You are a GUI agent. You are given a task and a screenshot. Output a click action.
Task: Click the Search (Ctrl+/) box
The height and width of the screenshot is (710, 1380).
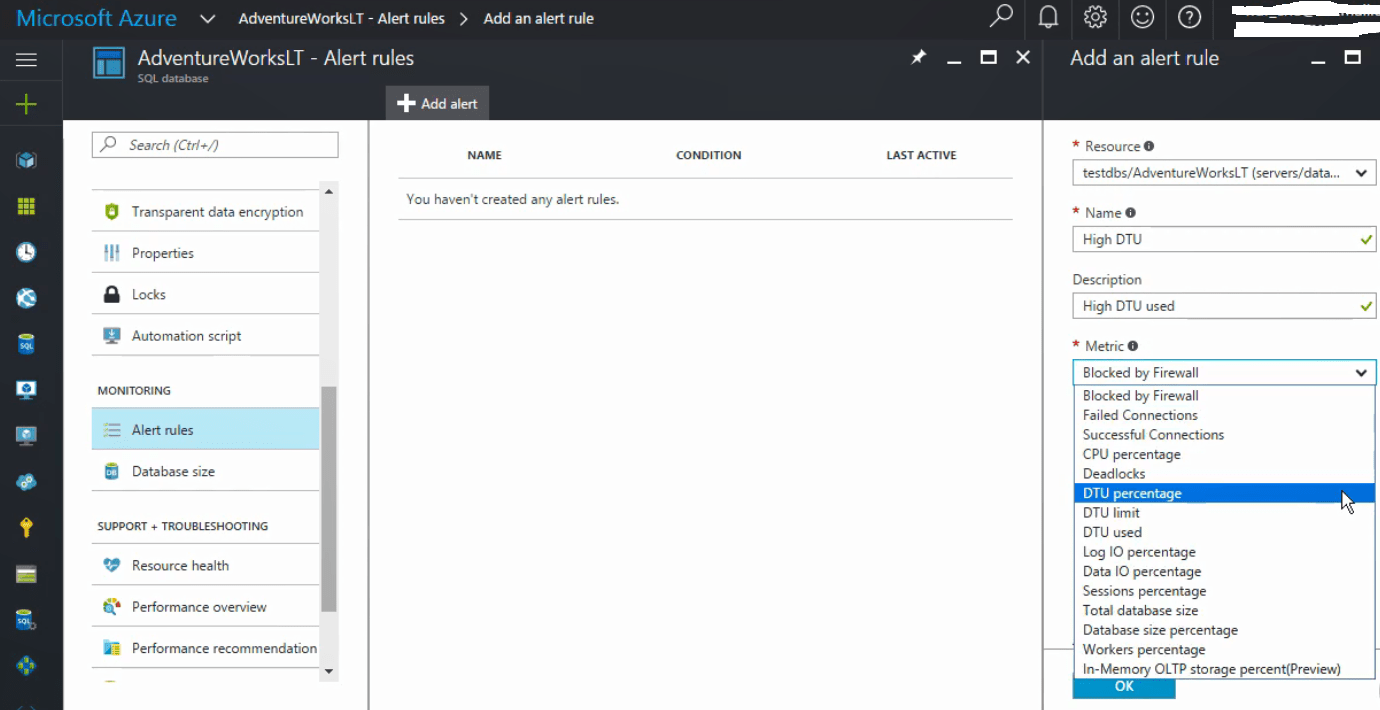(215, 145)
